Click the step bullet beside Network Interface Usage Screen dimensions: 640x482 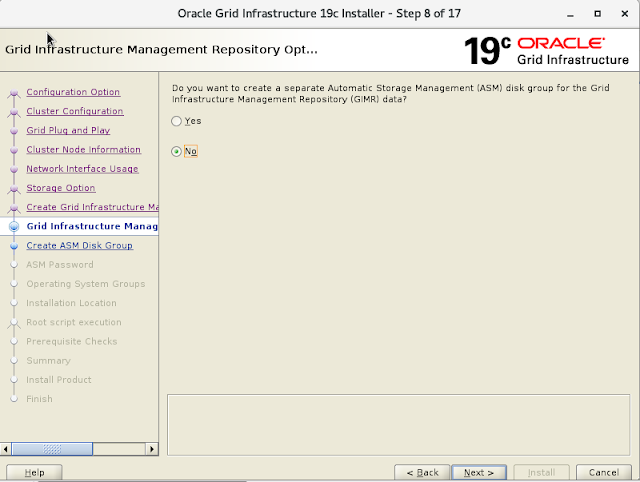tap(14, 169)
